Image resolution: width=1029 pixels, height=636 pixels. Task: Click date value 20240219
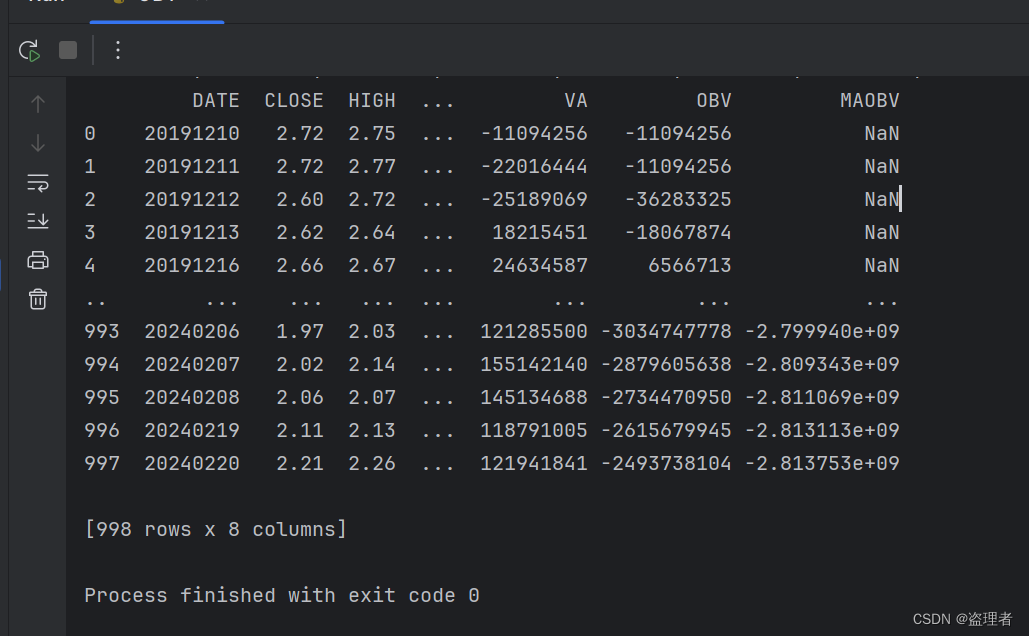[x=192, y=430]
